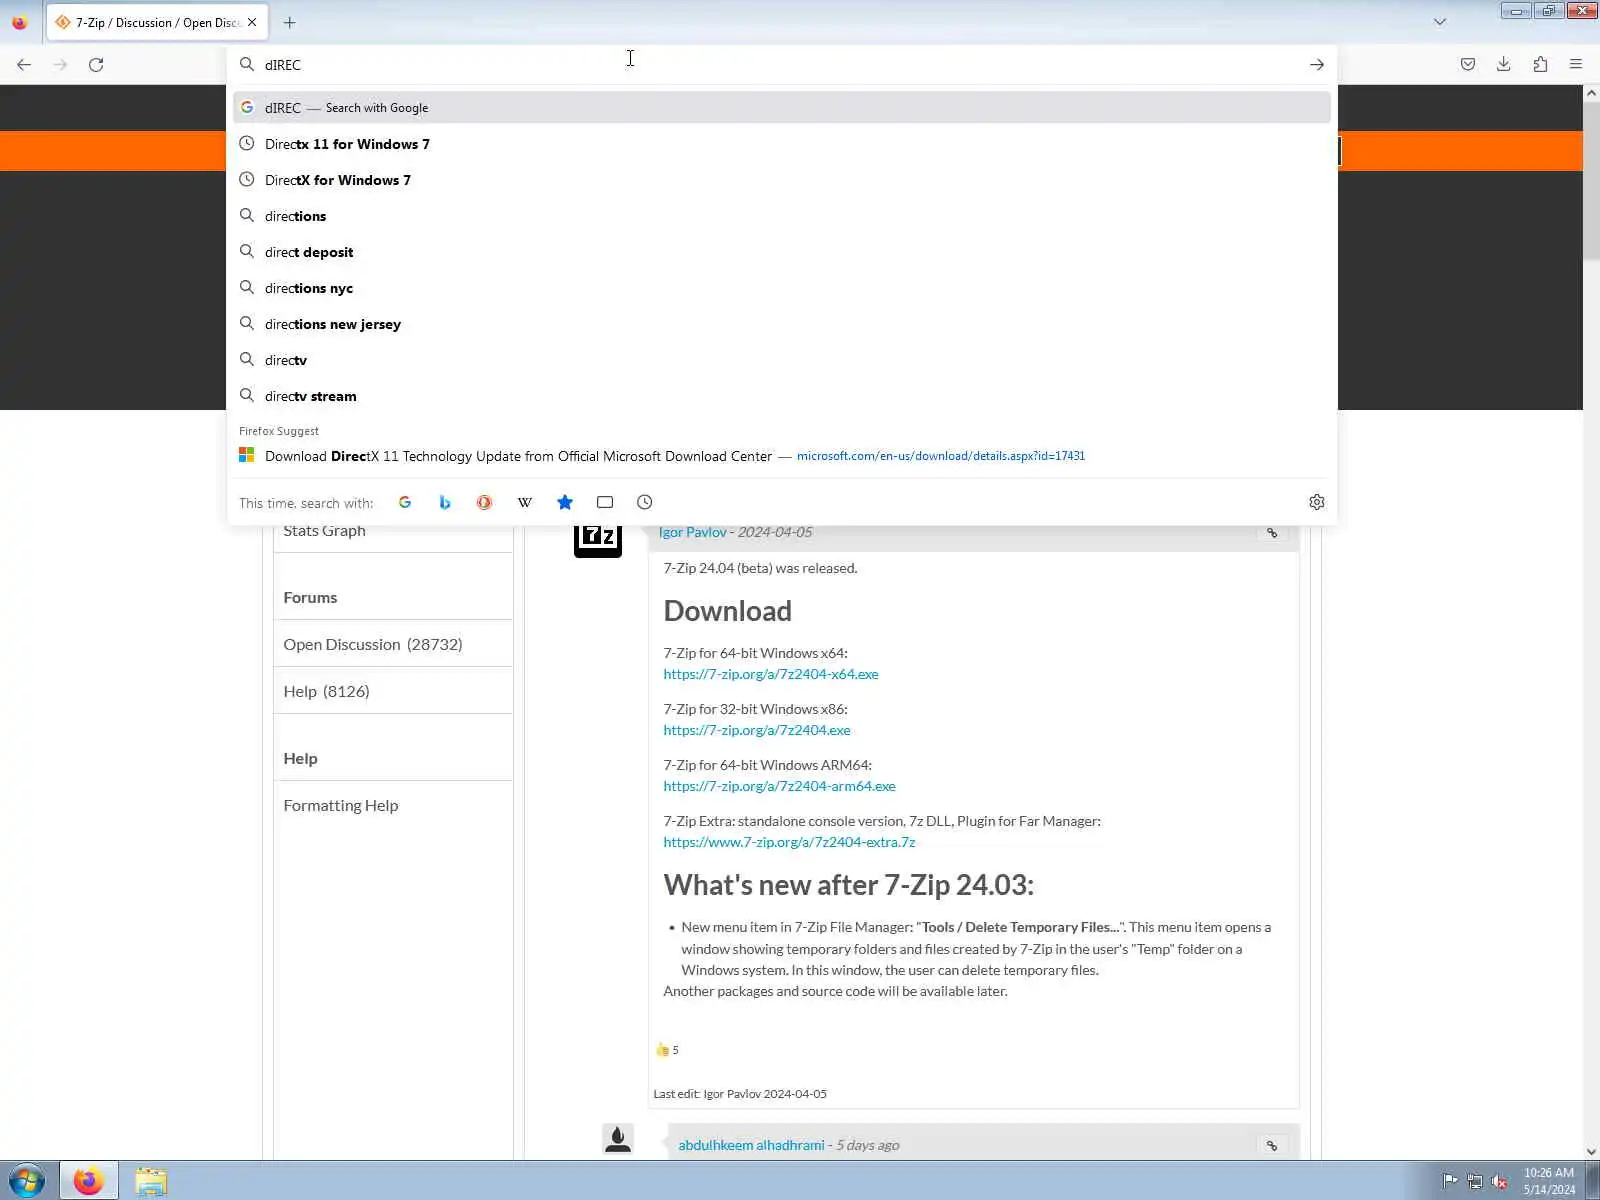
Task: Select the 'directv stream' suggestion
Action: (x=782, y=396)
